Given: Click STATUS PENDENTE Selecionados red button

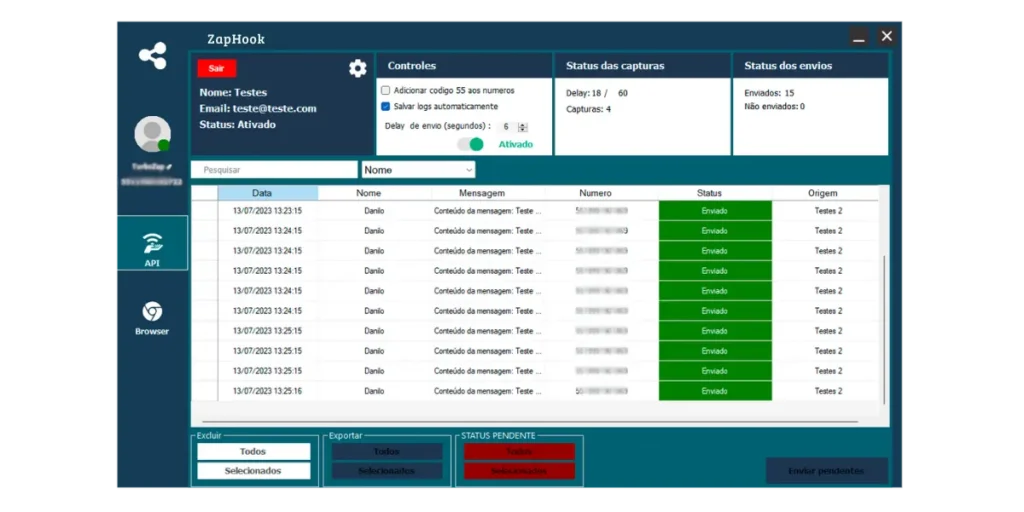Looking at the screenshot, I should (519, 471).
